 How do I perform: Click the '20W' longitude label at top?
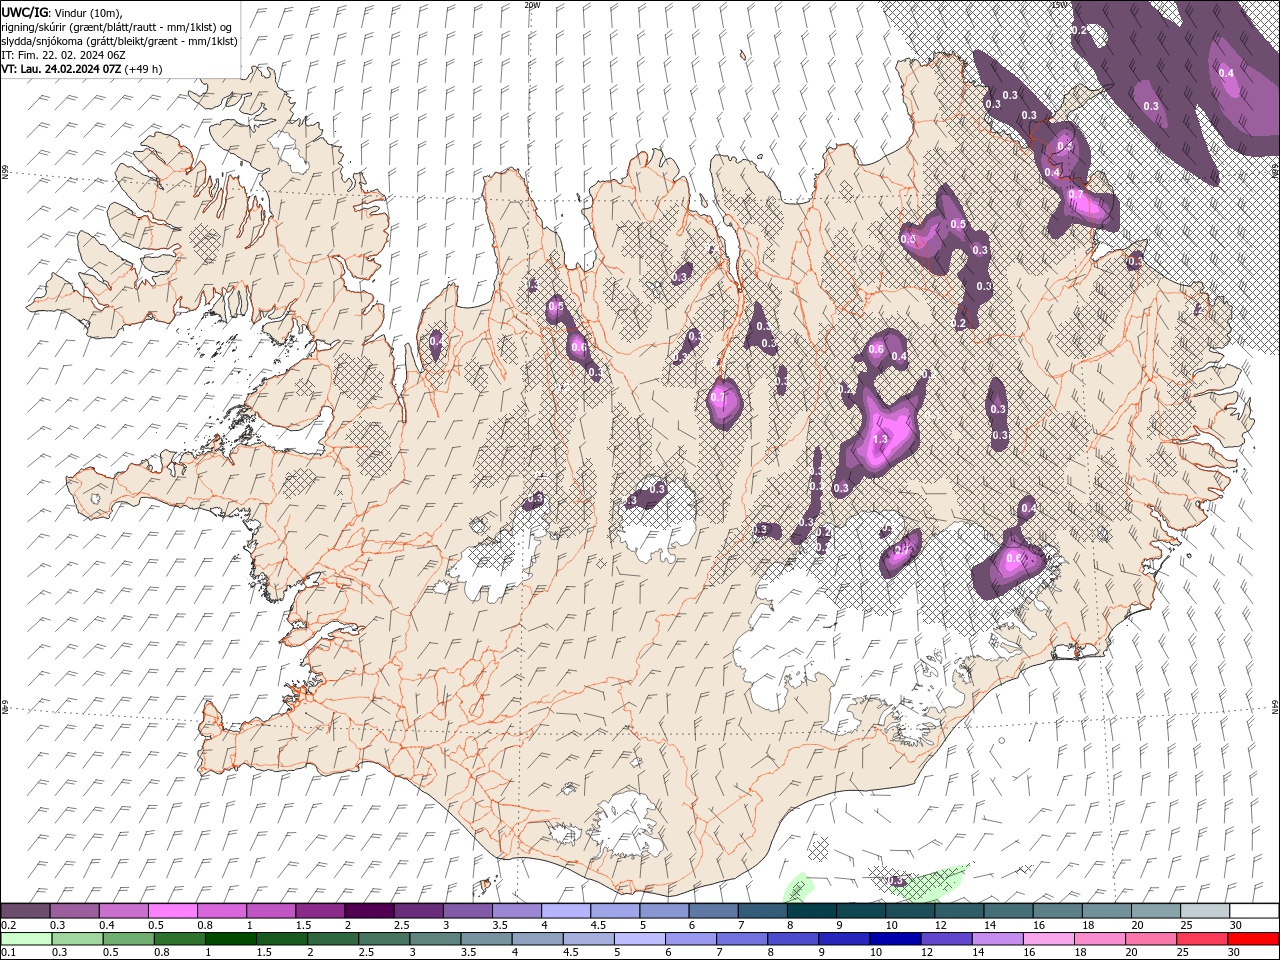click(x=532, y=5)
